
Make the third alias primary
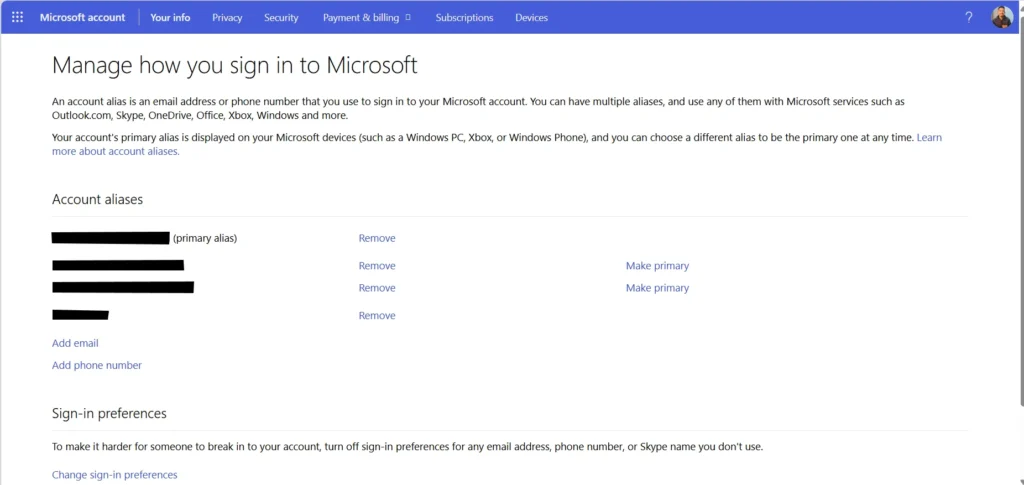tap(657, 288)
